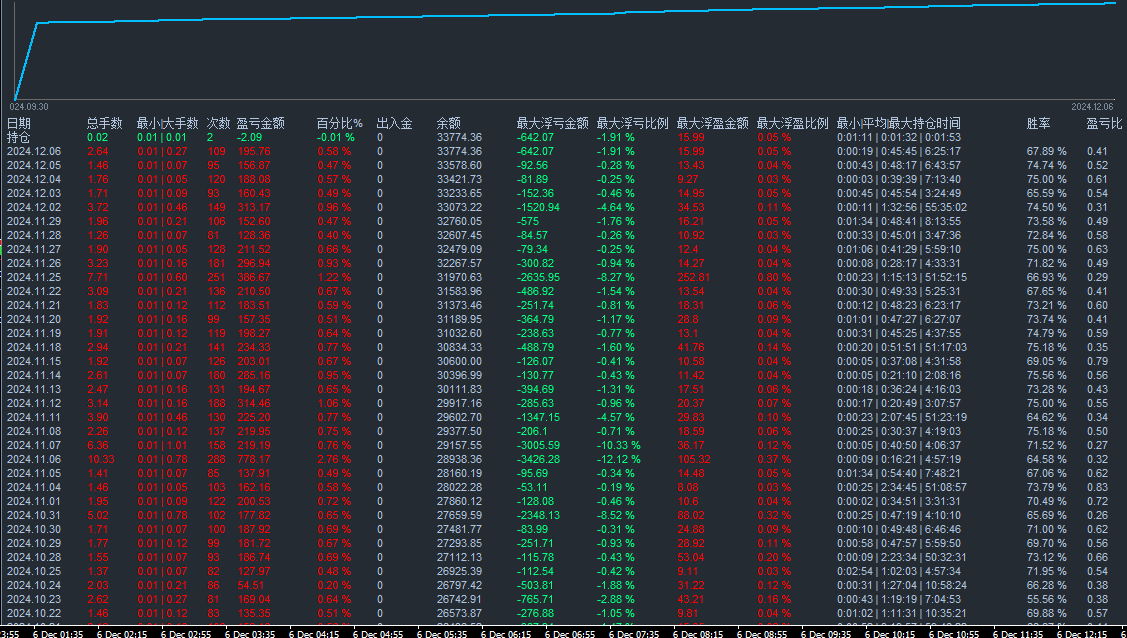Viewport: 1127px width, 638px height.
Task: Click the 出入金 column header
Action: click(x=395, y=124)
